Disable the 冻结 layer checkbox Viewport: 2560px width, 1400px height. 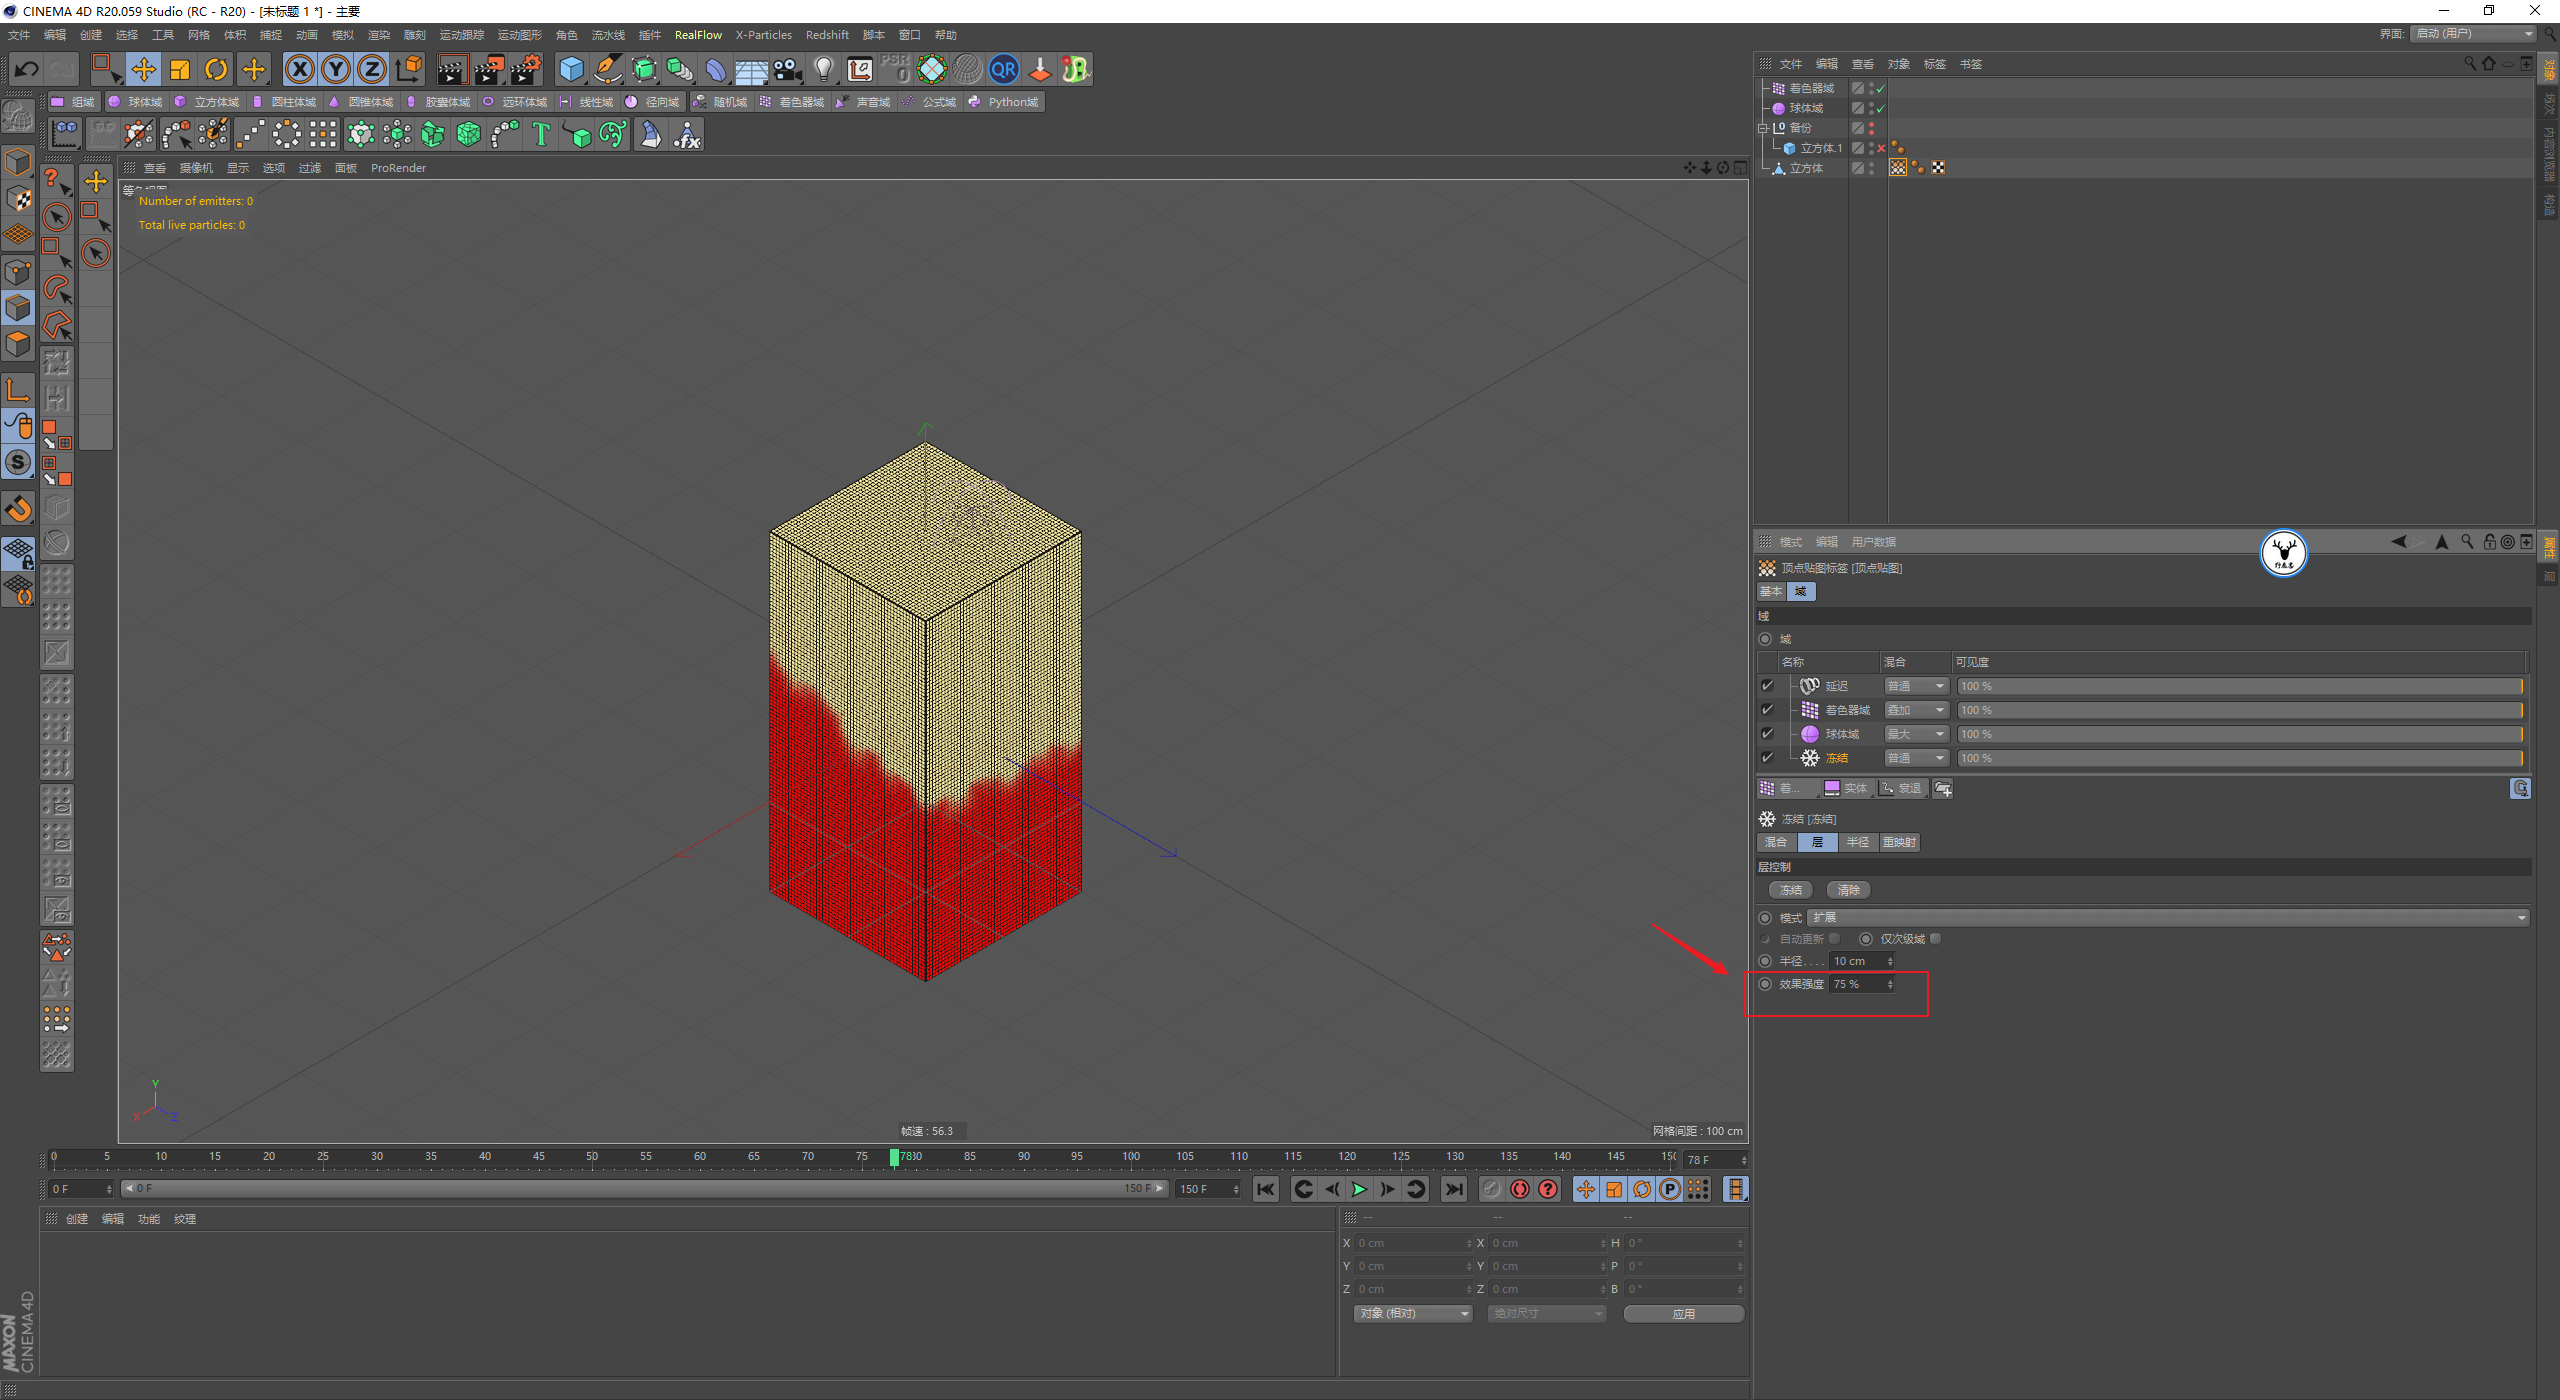point(1767,758)
